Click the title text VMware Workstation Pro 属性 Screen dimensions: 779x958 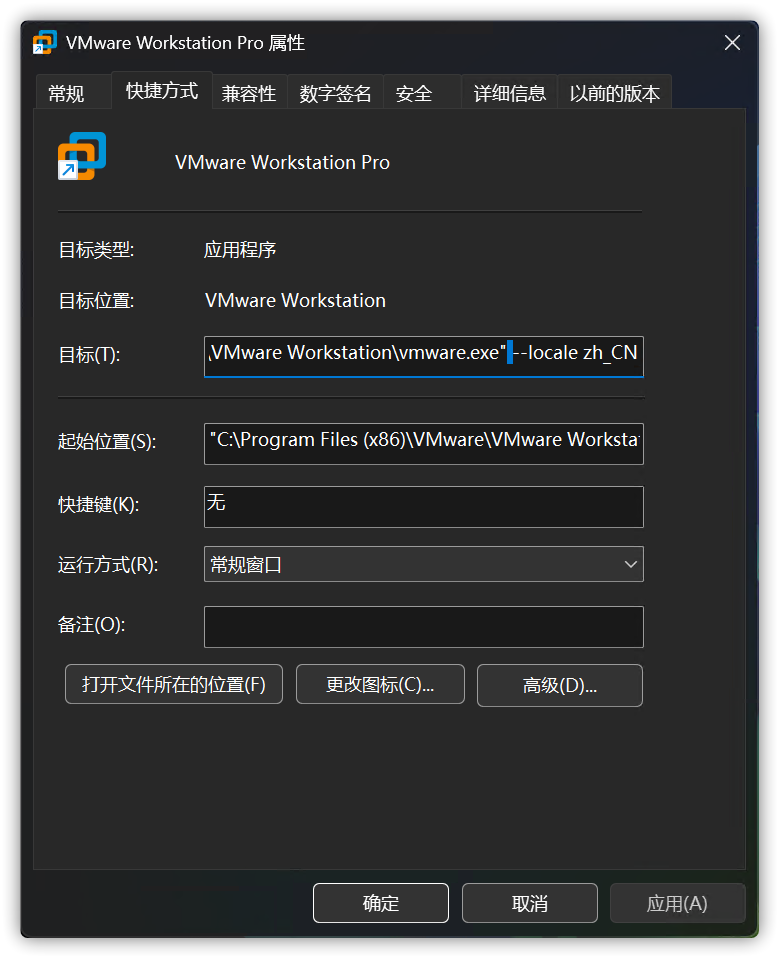coord(186,43)
